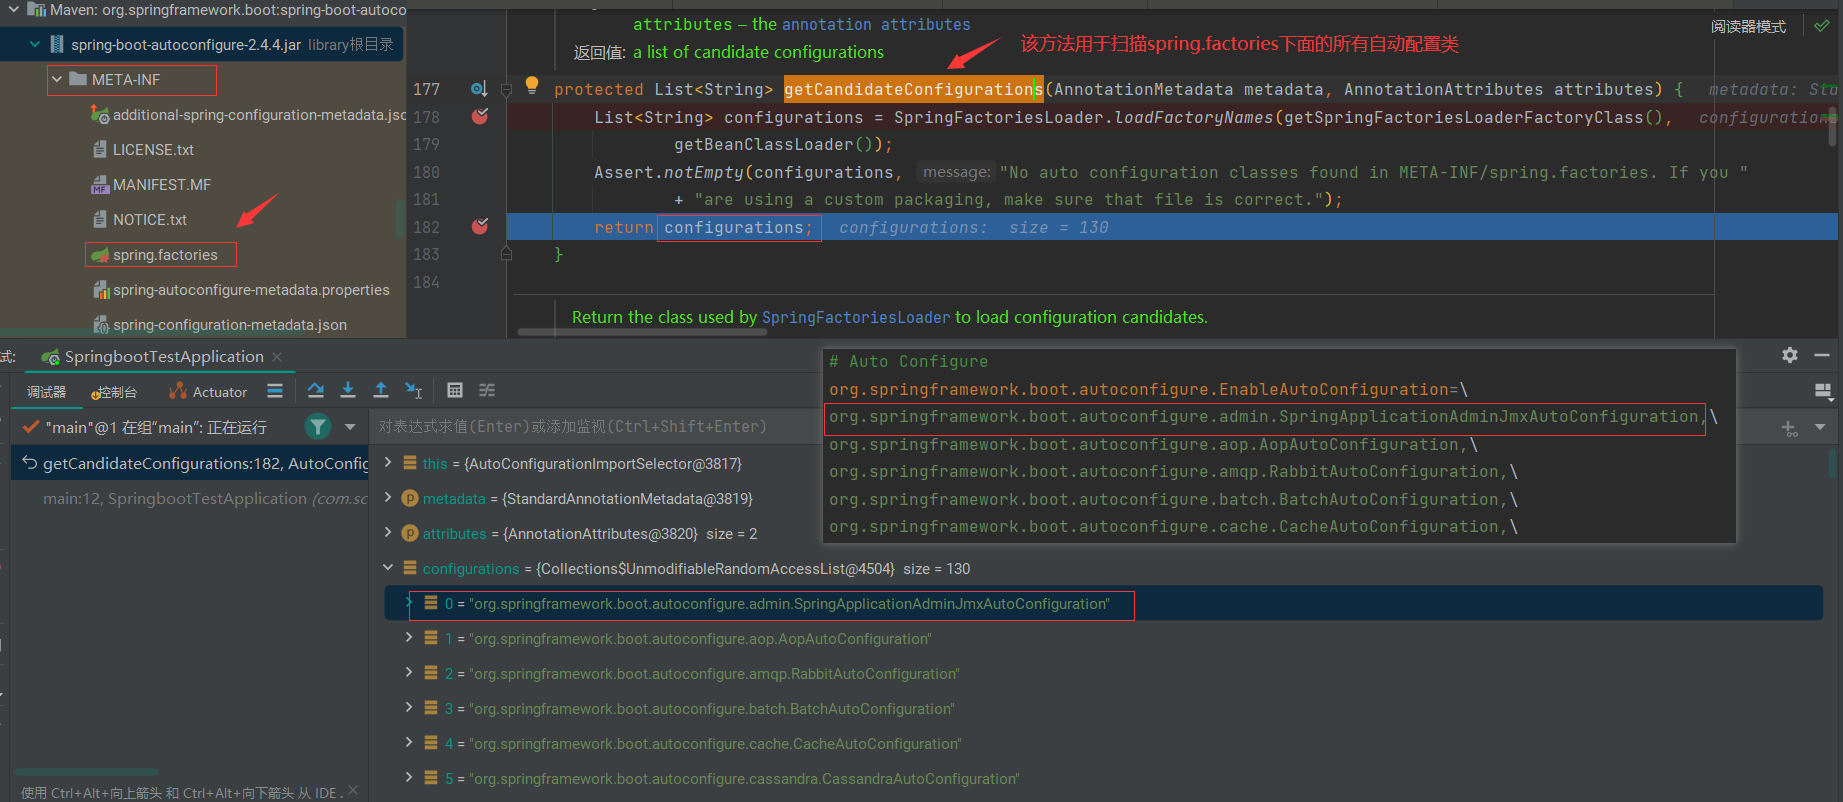Select the getCandidateConfigurations:182 stack frame
The width and height of the screenshot is (1843, 802).
point(190,463)
